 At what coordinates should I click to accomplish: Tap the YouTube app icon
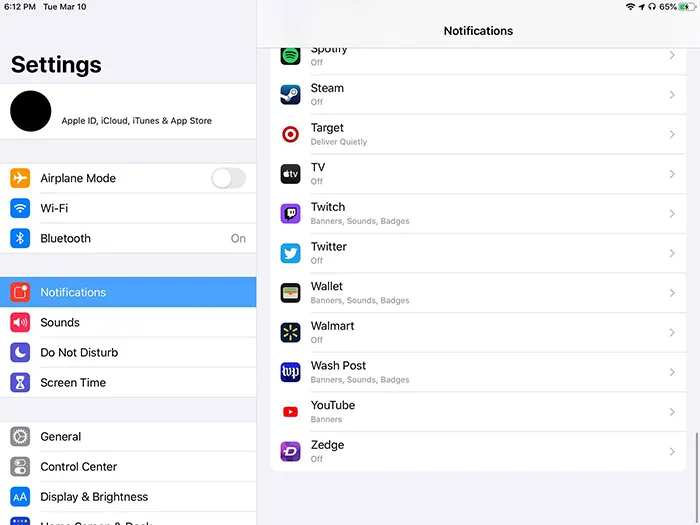(290, 411)
